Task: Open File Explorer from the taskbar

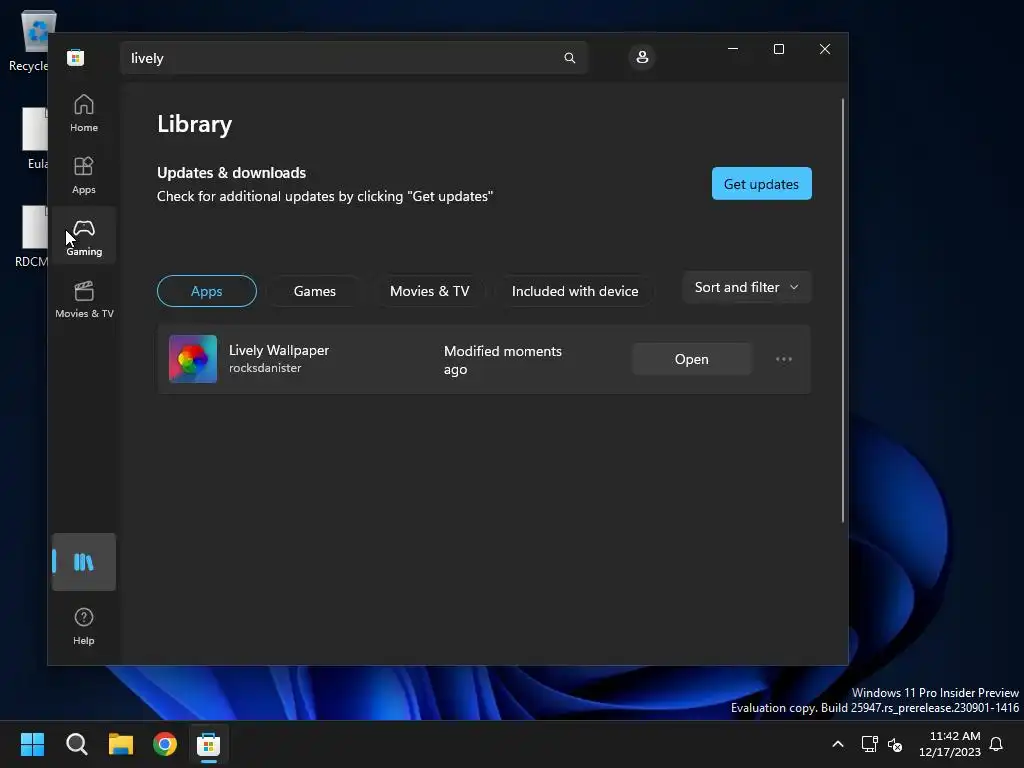Action: click(x=121, y=744)
